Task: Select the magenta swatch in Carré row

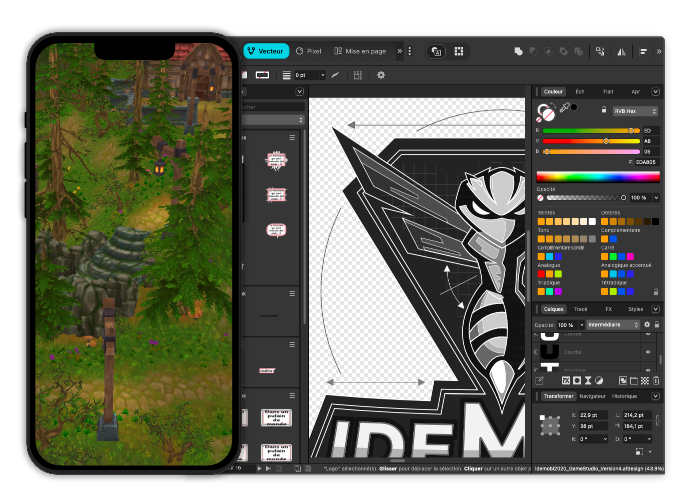Action: click(x=630, y=256)
